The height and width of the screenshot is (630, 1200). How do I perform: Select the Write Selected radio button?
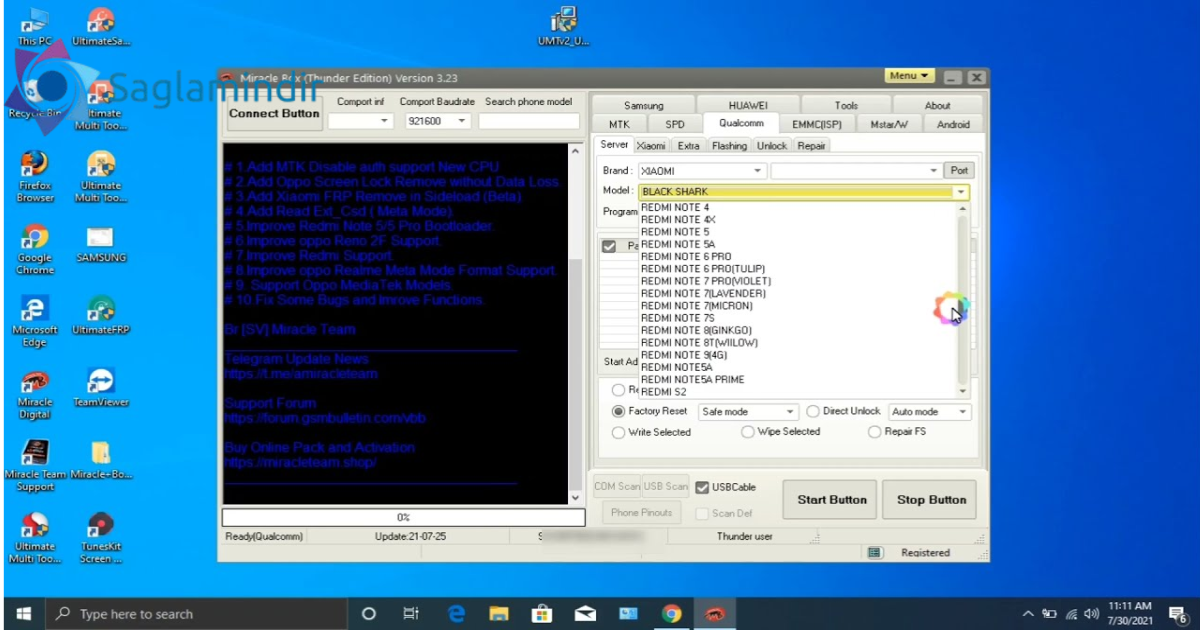point(618,432)
